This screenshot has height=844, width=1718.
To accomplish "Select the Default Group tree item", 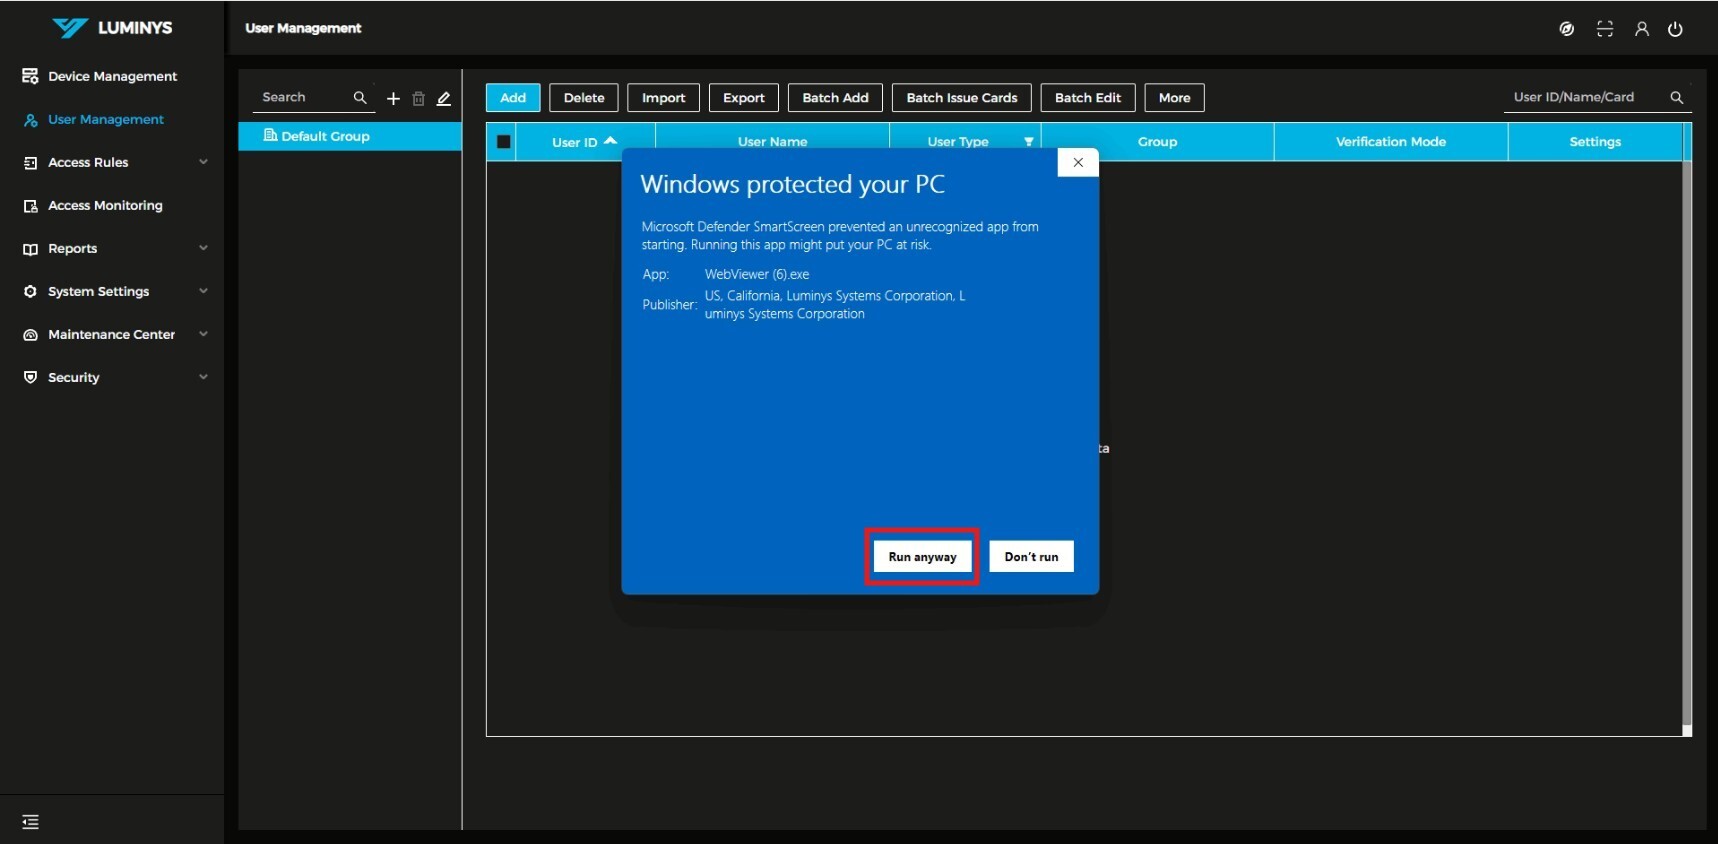I will (x=326, y=136).
